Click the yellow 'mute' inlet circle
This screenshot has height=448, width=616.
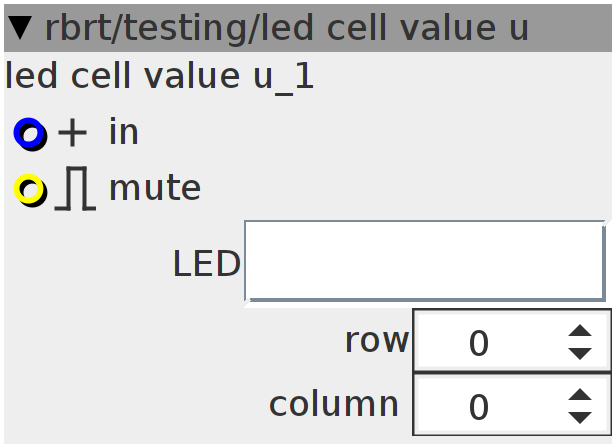[x=30, y=188]
